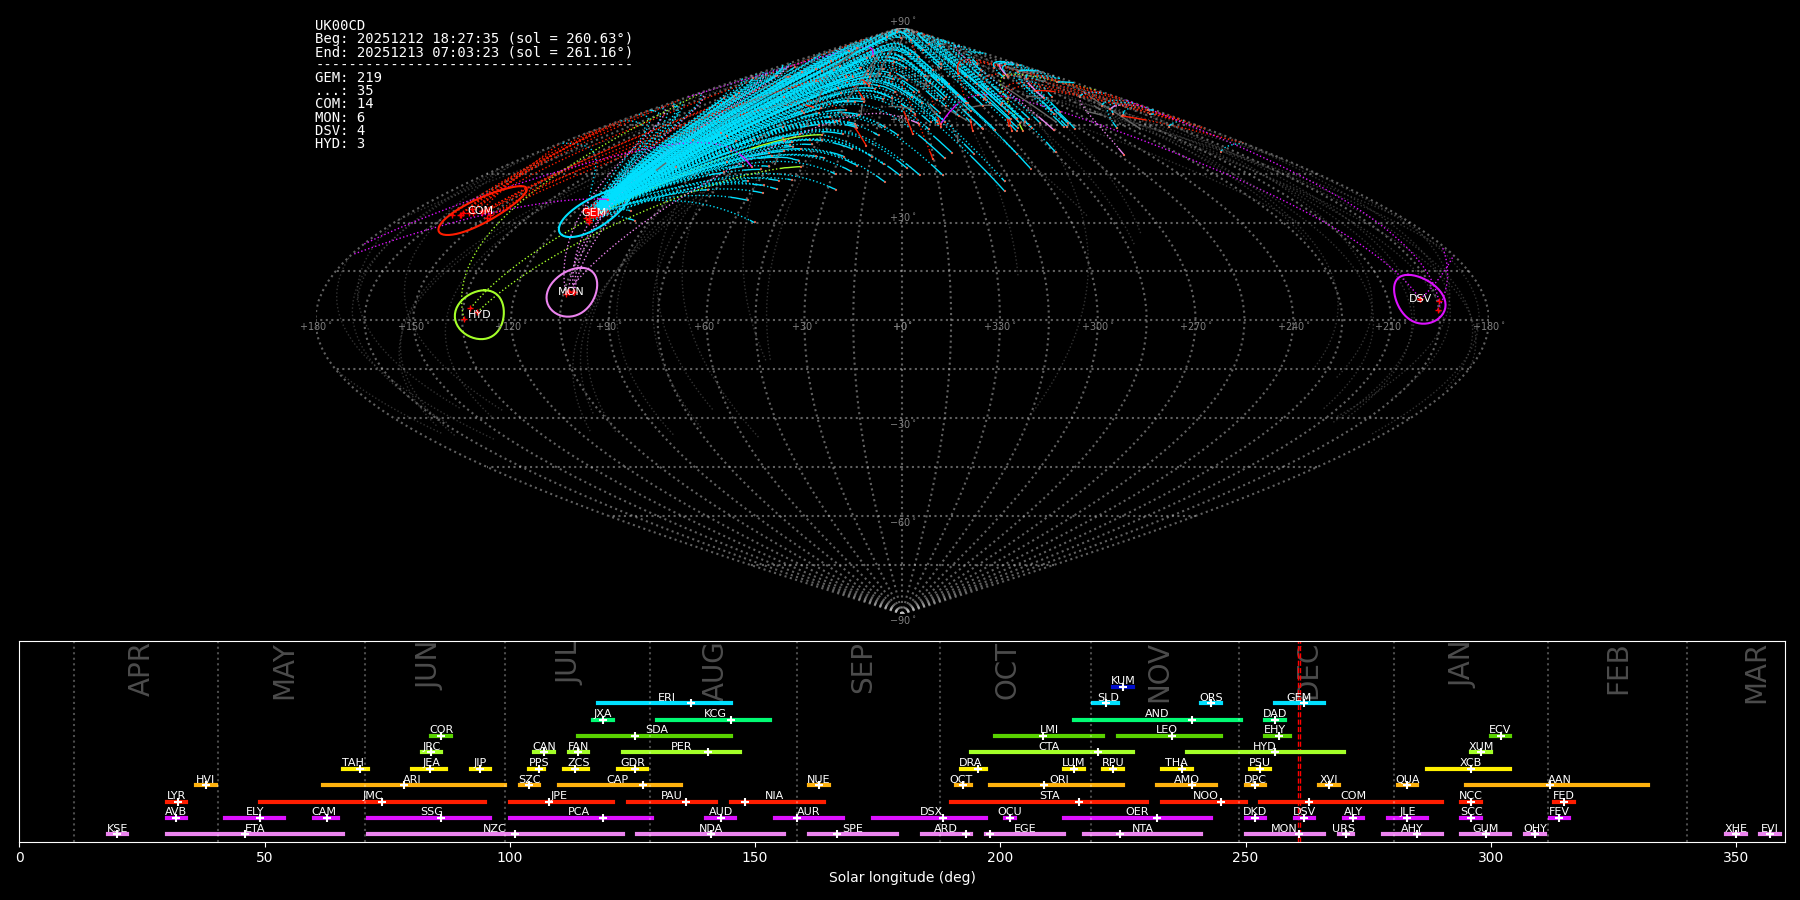Select the COM radiant ellipse on sky map
This screenshot has width=1800, height=900.
(x=481, y=211)
